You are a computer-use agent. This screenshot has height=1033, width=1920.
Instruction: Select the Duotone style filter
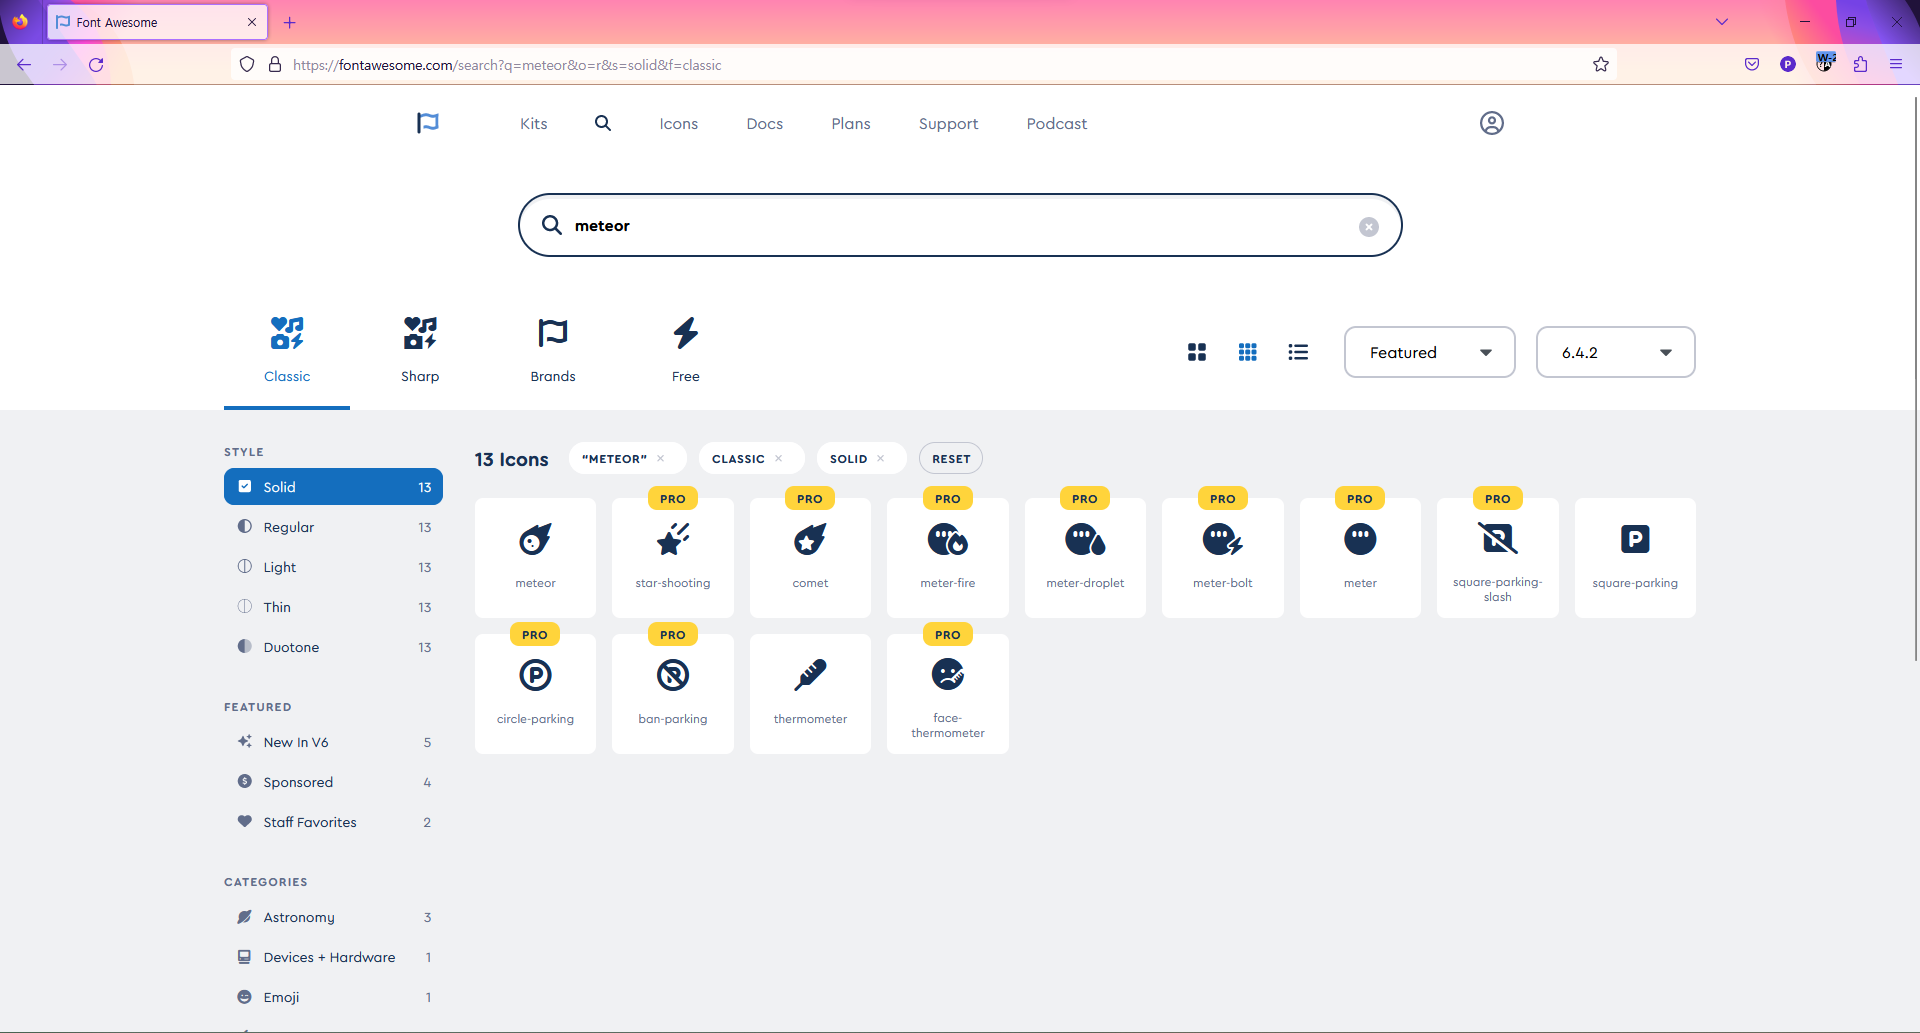coord(333,647)
